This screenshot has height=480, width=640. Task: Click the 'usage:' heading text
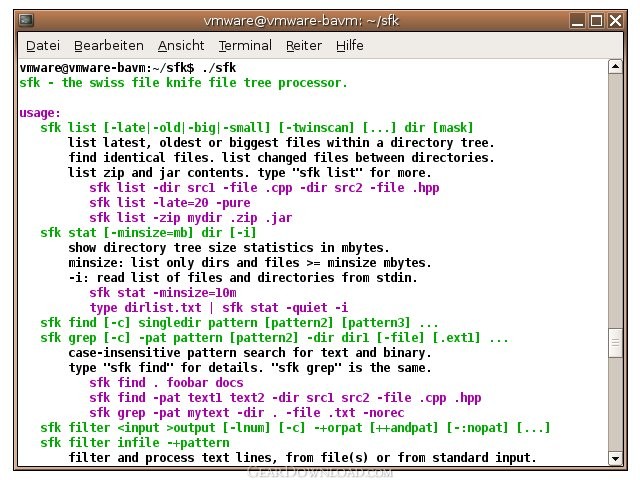40,113
